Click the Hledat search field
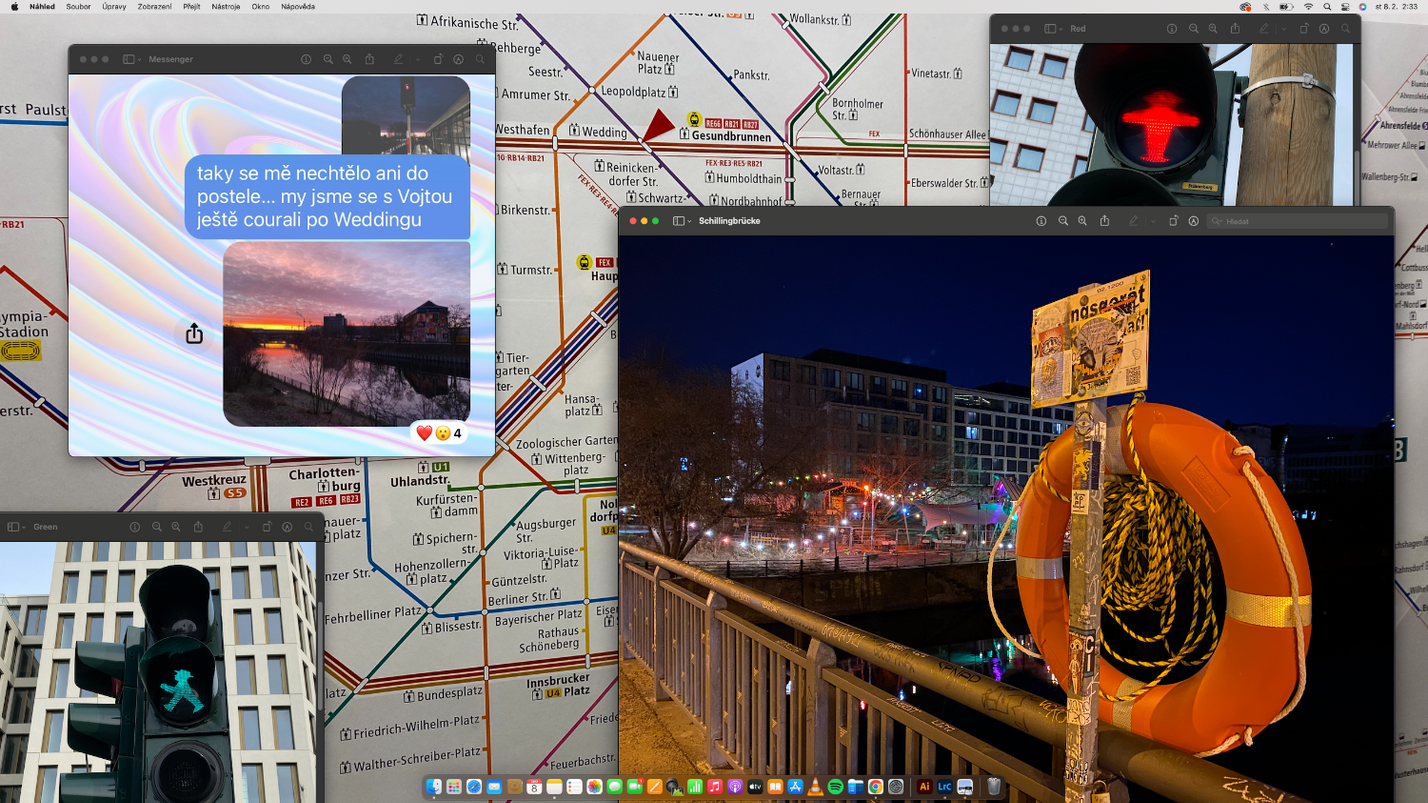Viewport: 1428px width, 803px height. pyautogui.click(x=1296, y=221)
